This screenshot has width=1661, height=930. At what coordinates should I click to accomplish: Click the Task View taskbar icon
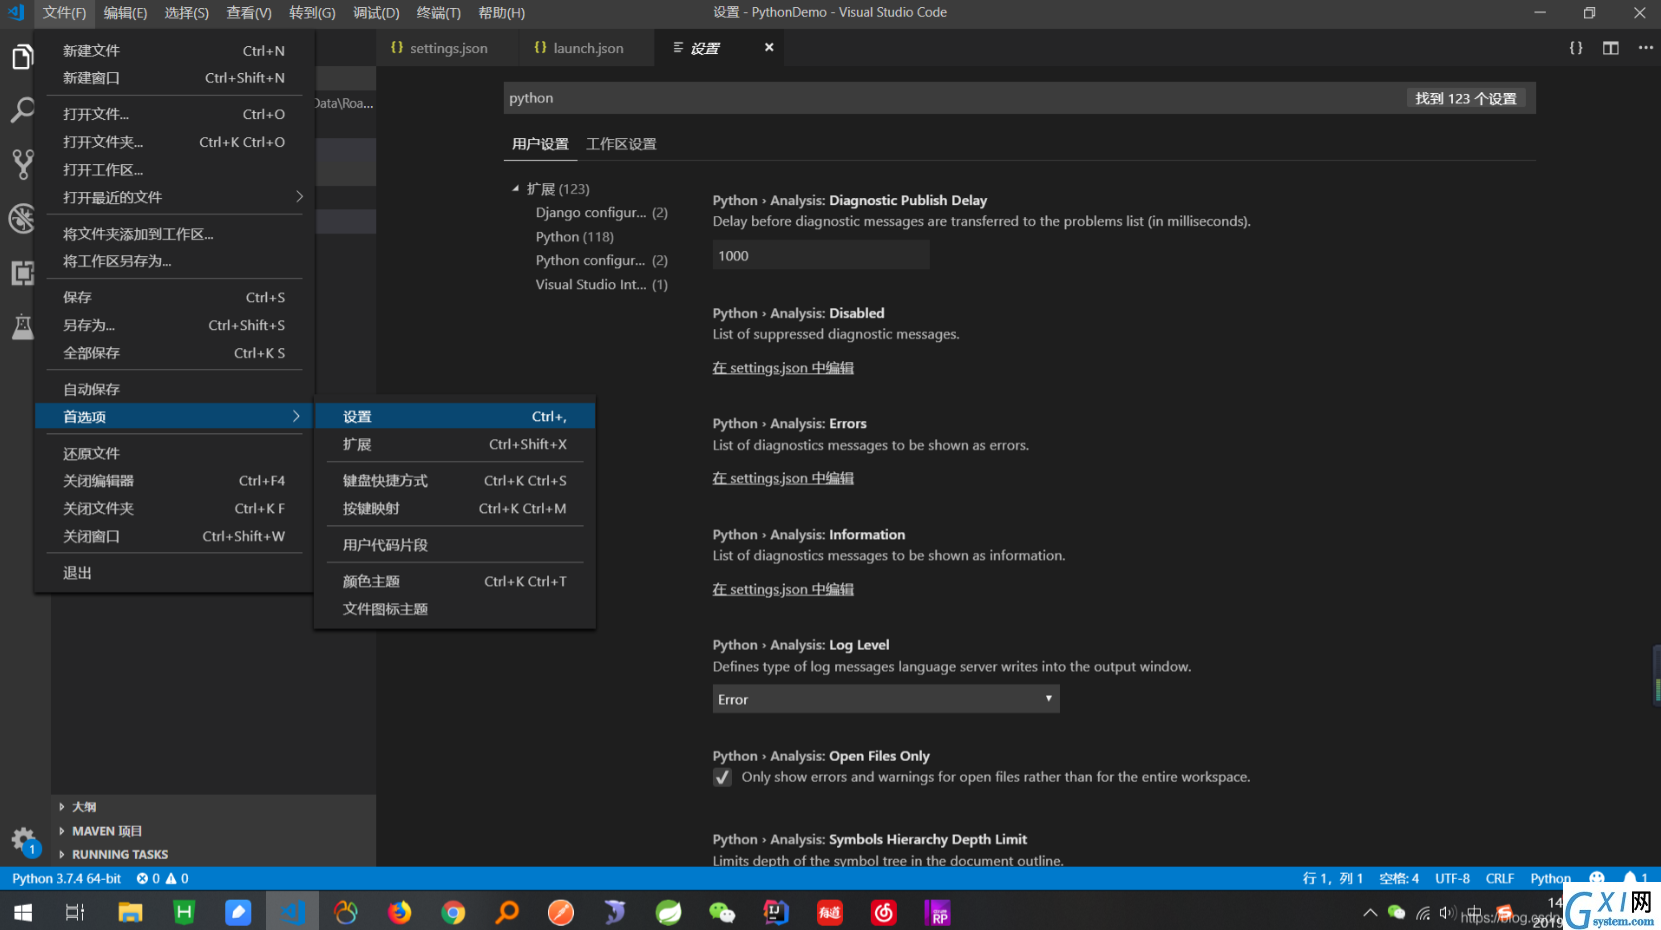[75, 912]
